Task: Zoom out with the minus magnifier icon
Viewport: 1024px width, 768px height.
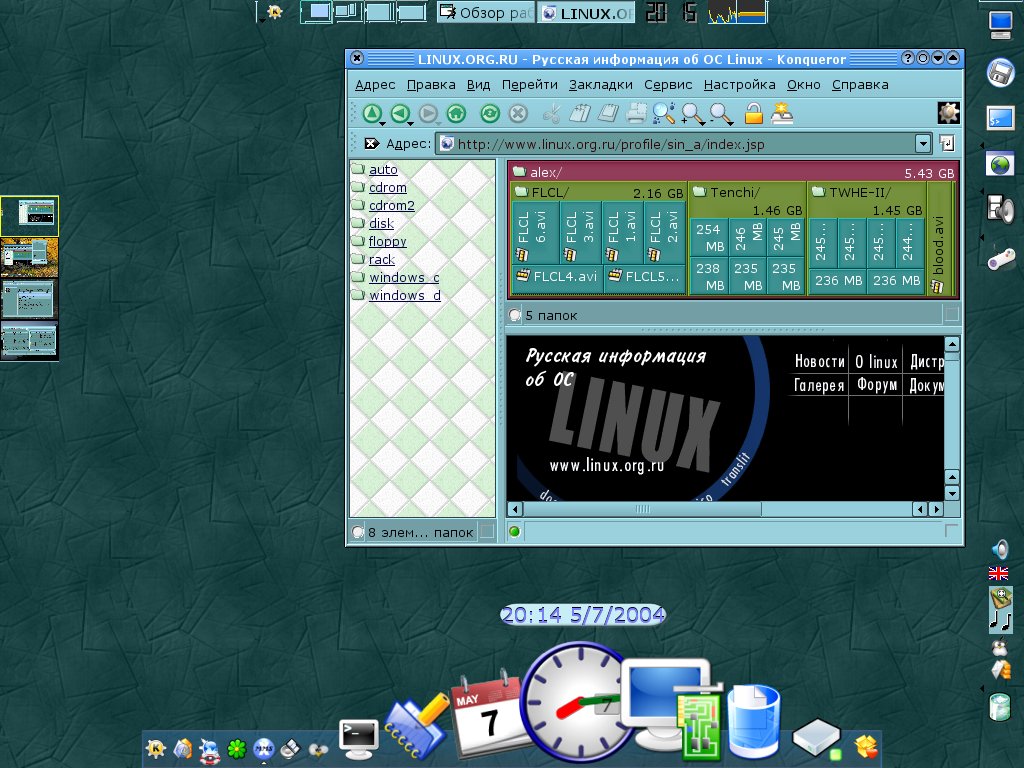Action: pyautogui.click(x=720, y=114)
